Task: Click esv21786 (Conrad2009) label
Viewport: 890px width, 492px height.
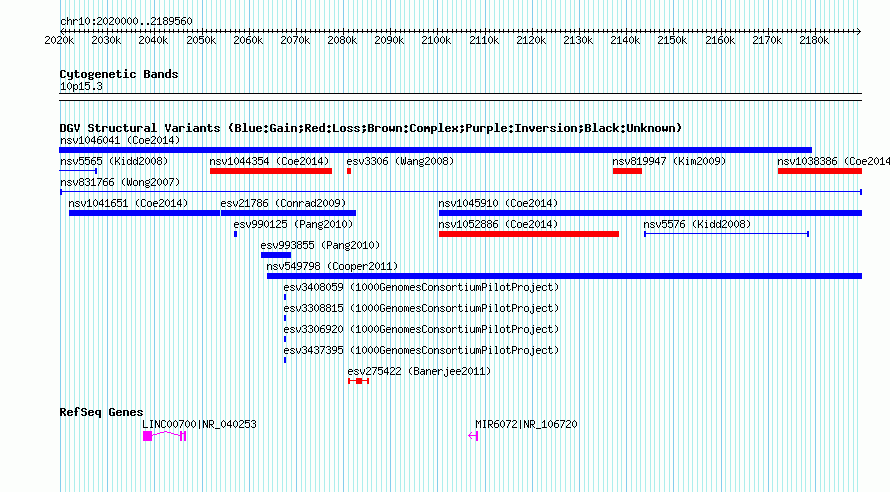Action: point(283,203)
